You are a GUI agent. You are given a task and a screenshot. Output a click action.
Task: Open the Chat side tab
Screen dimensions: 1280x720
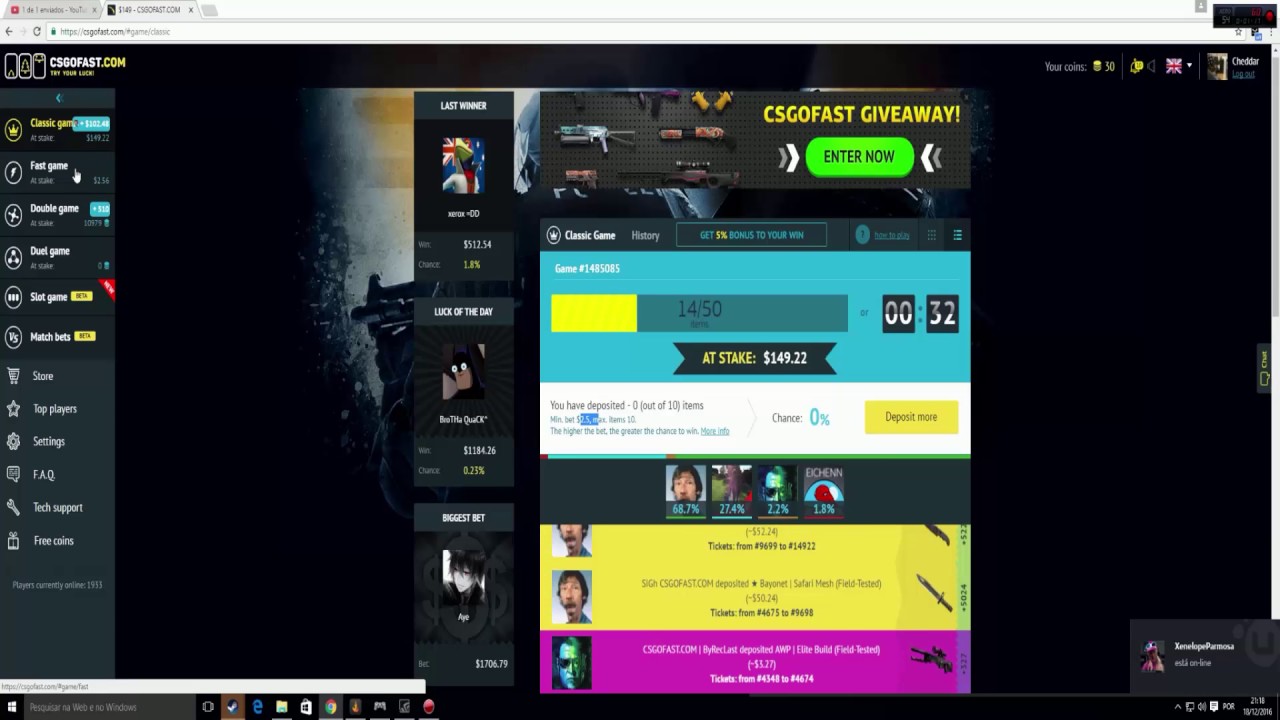[x=1265, y=368]
